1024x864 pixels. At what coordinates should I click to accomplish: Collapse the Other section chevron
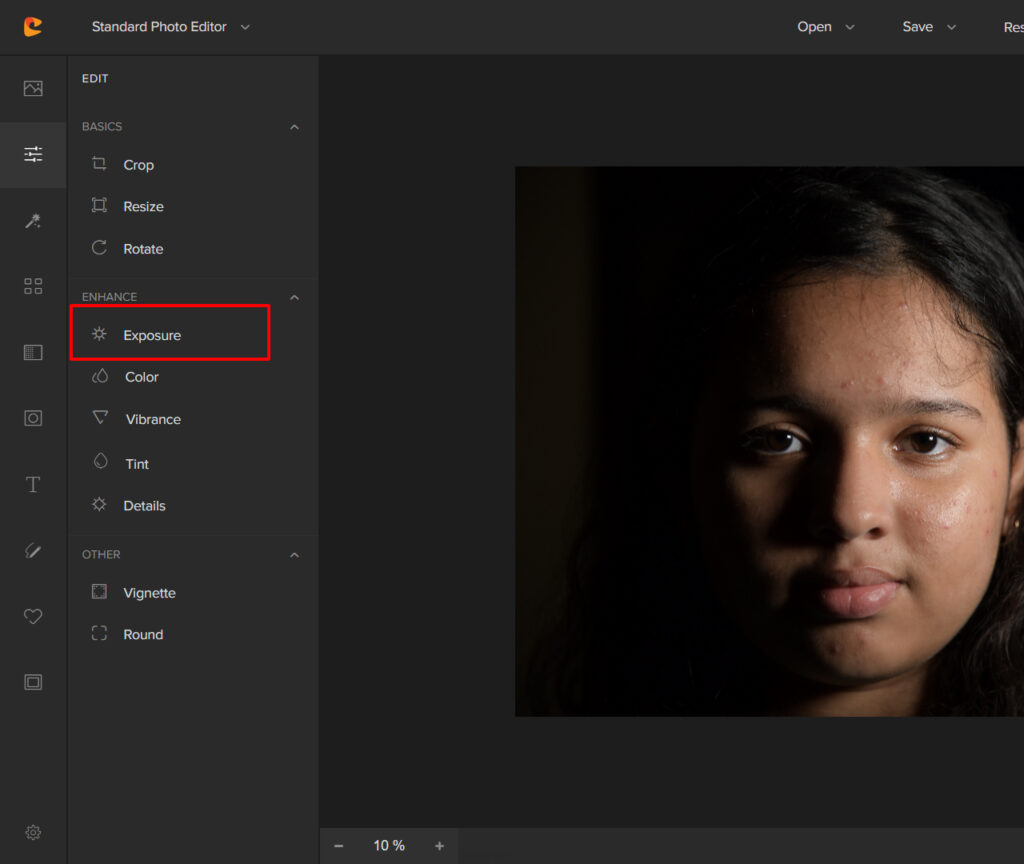295,555
